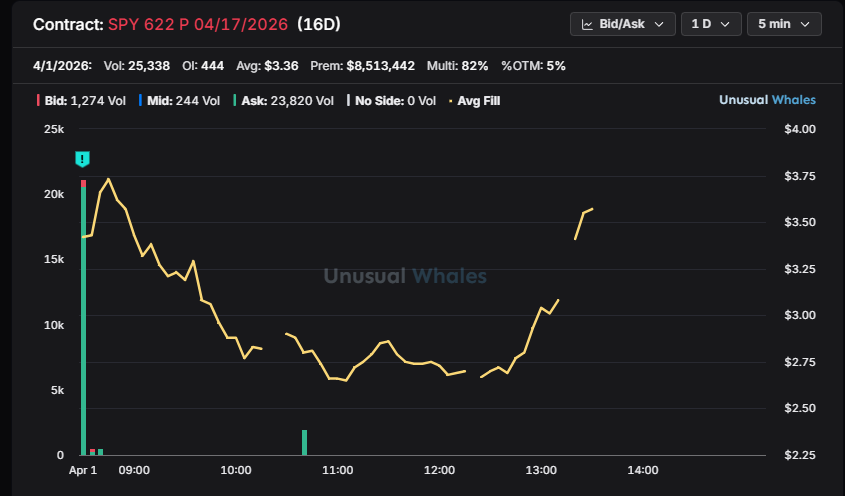Click the 11:00 time axis label
Image resolution: width=845 pixels, height=496 pixels.
point(338,470)
